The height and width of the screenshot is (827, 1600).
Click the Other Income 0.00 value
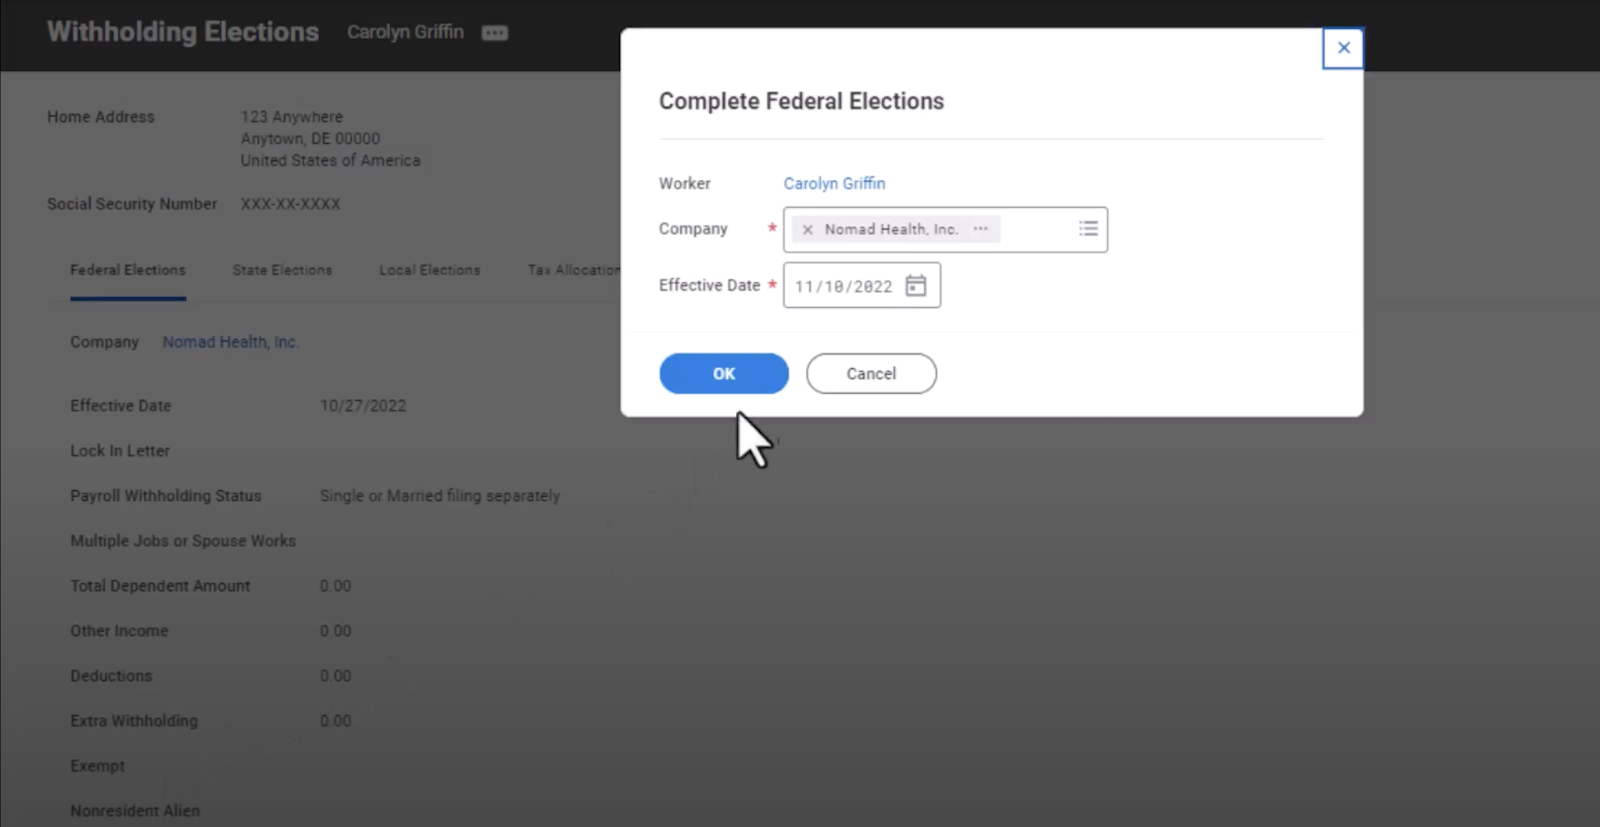pos(335,631)
